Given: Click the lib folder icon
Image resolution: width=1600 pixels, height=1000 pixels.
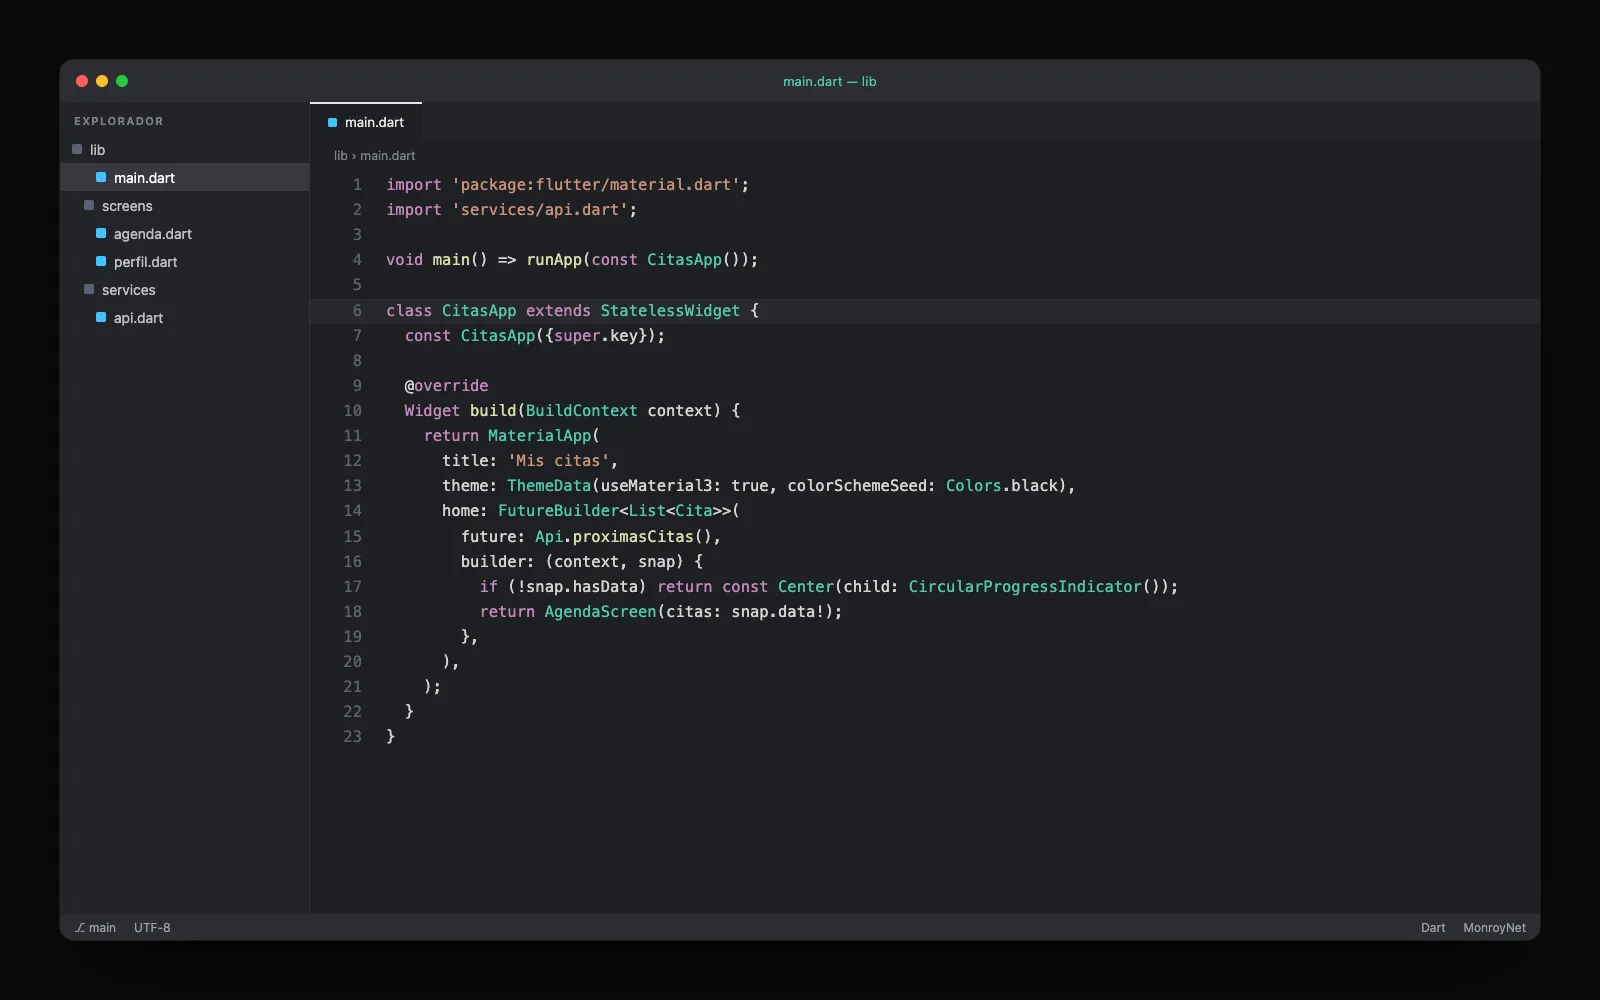Looking at the screenshot, I should coord(77,150).
